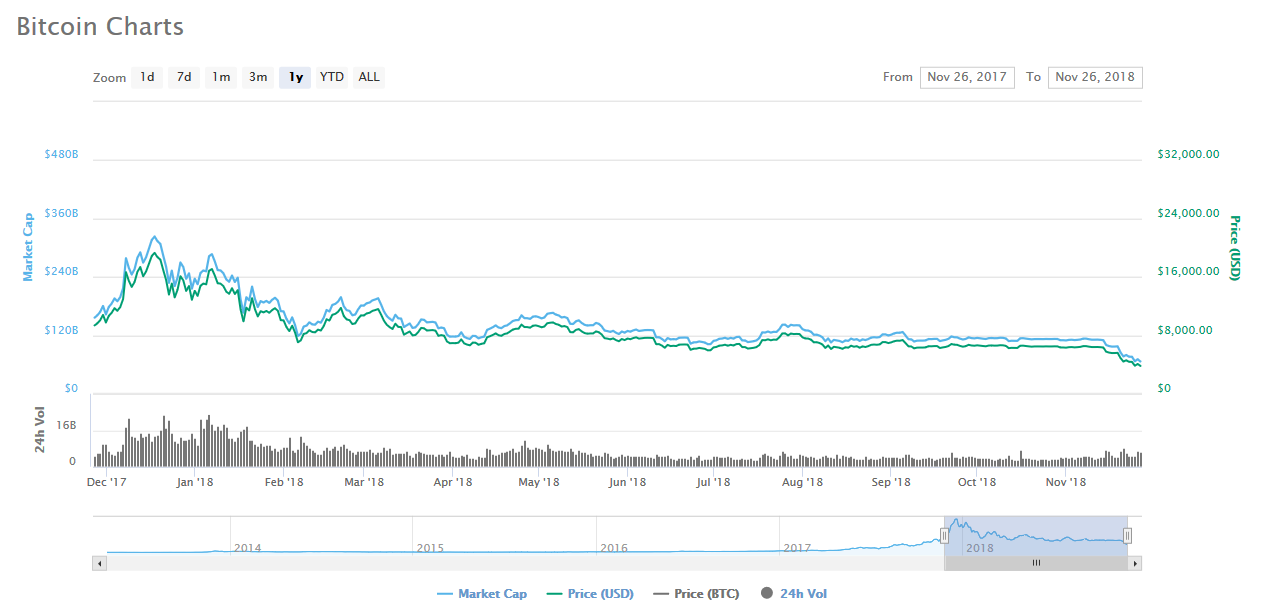Viewport: 1271px width, 615px height.
Task: Click the "Jan '18" date label
Action: pos(194,482)
